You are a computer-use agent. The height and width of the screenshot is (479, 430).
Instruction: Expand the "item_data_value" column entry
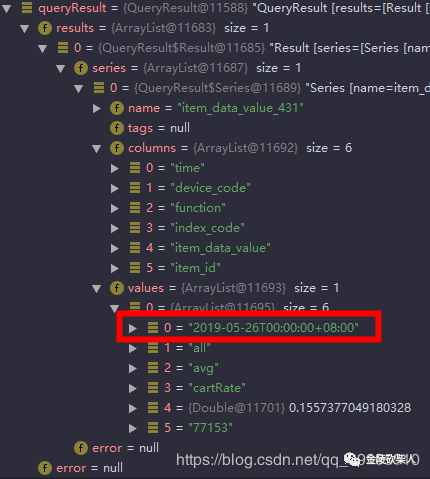pyautogui.click(x=115, y=248)
